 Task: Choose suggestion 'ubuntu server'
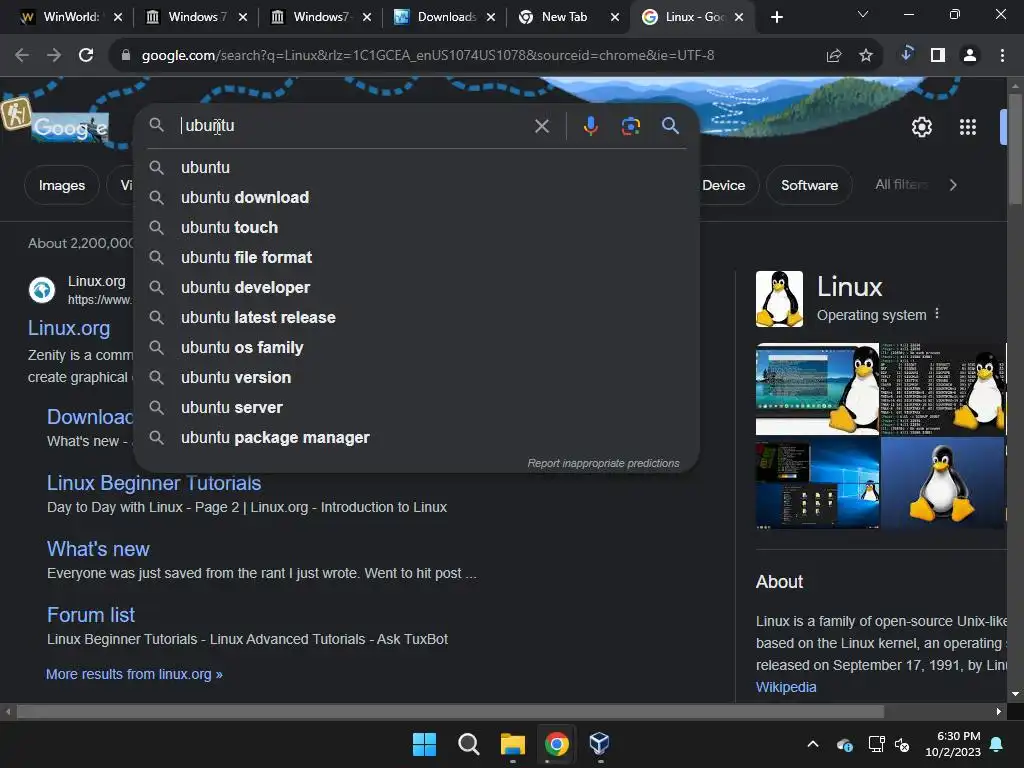pyautogui.click(x=416, y=408)
